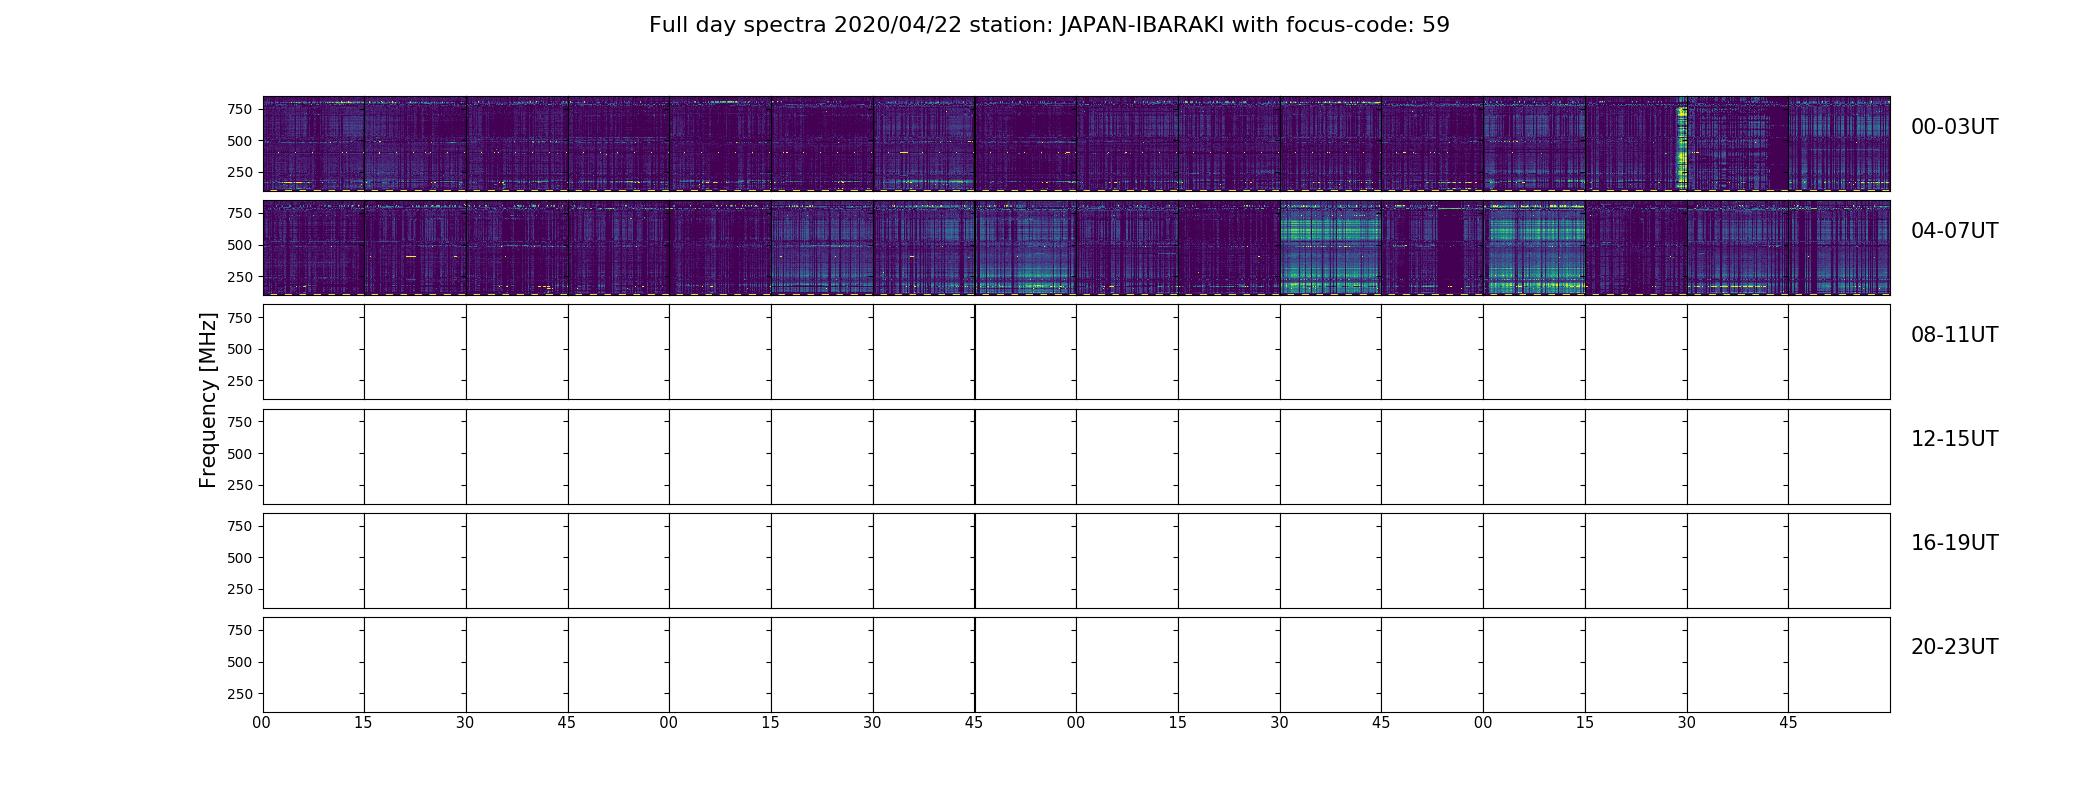Click the 750 tick label of the 12-15UT panel

click(x=240, y=422)
